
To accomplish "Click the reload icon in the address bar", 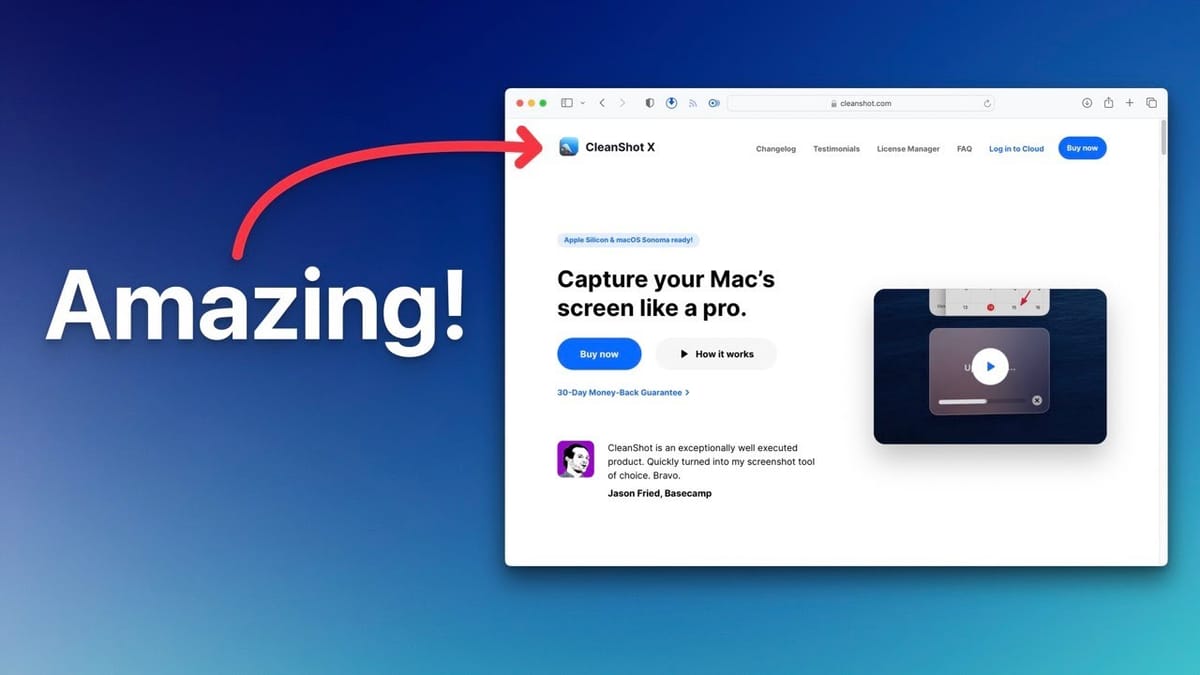I will [987, 102].
